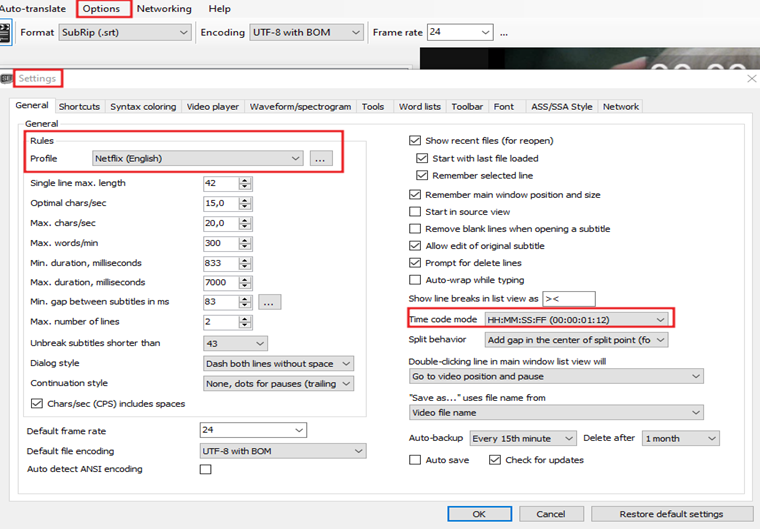Open the Auto-backup interval dropdown
The height and width of the screenshot is (529, 760).
pos(523,438)
